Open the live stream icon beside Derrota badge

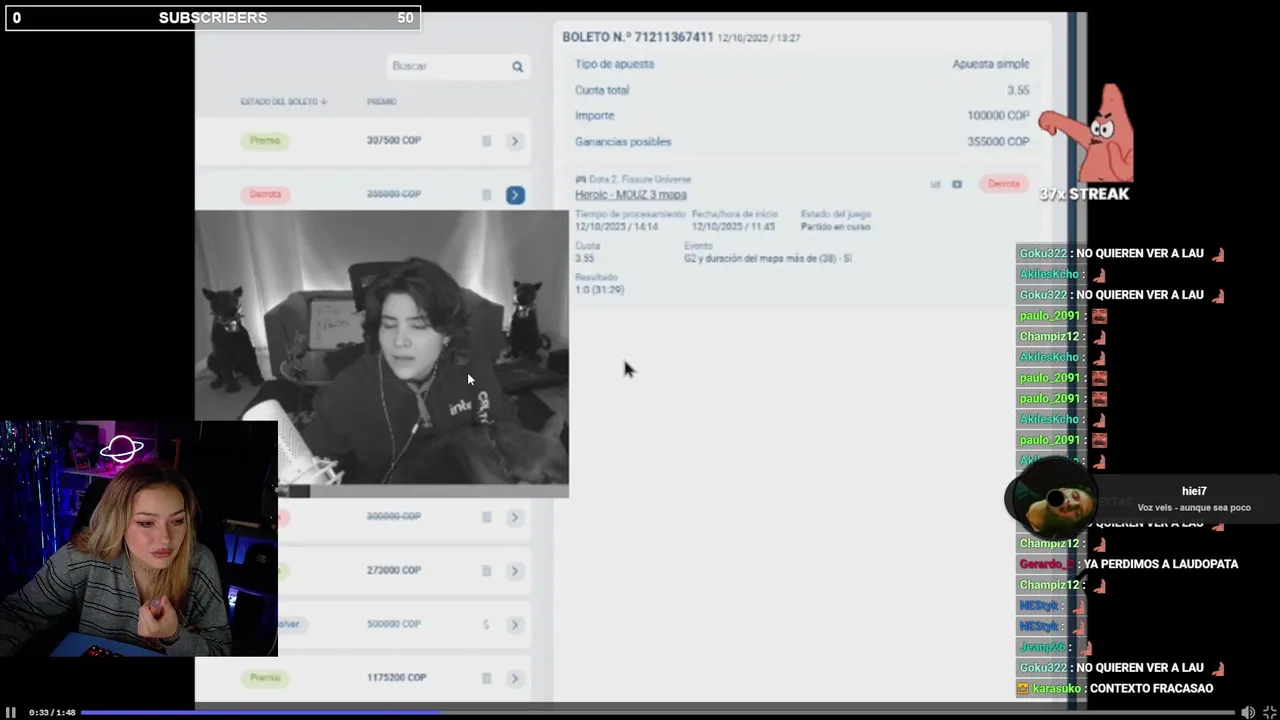point(957,184)
